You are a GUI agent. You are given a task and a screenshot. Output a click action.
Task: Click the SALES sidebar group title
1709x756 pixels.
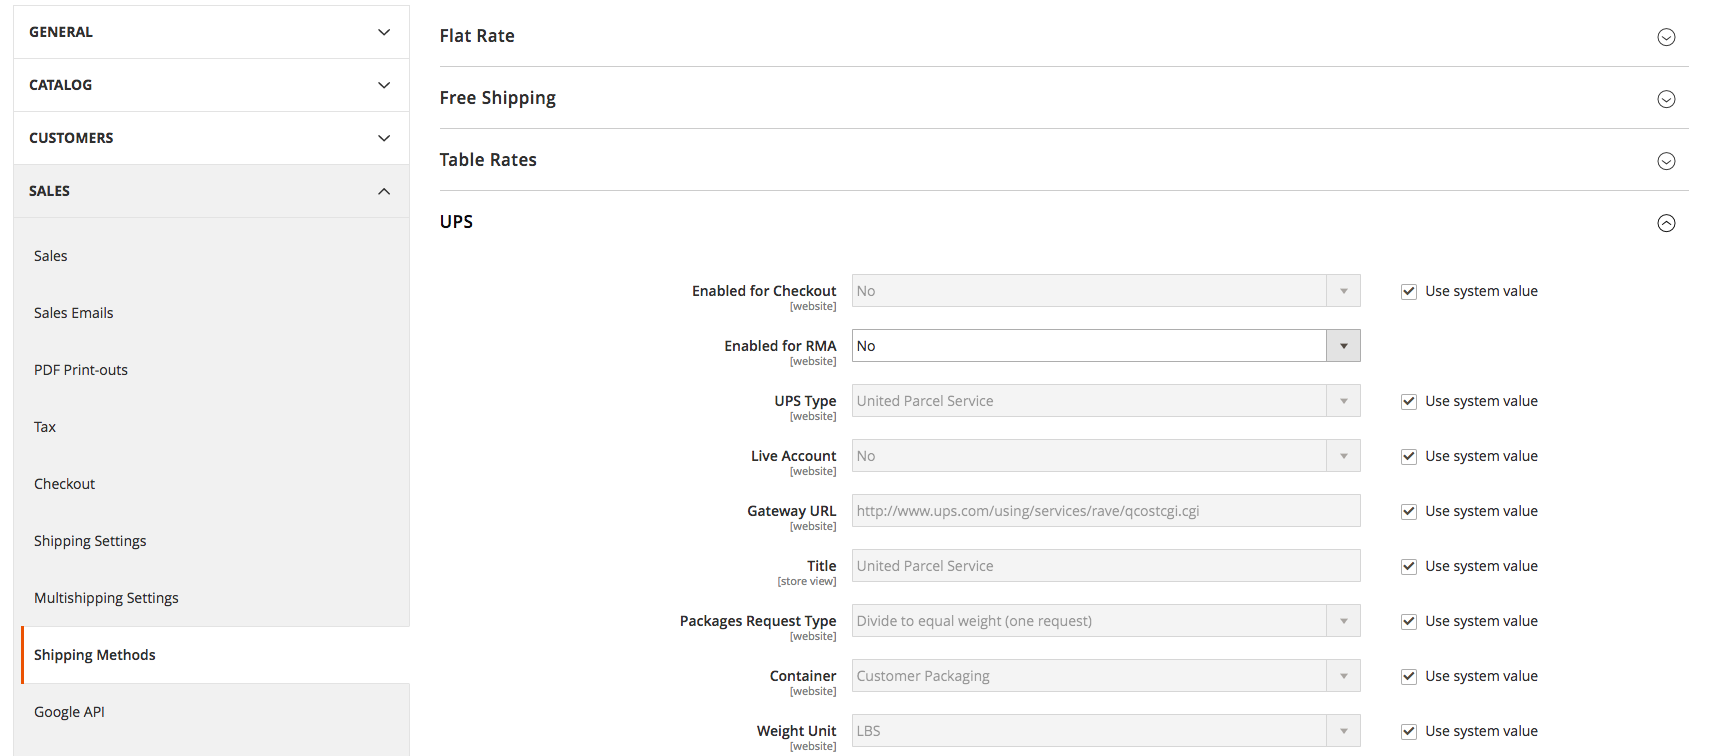pos(50,191)
